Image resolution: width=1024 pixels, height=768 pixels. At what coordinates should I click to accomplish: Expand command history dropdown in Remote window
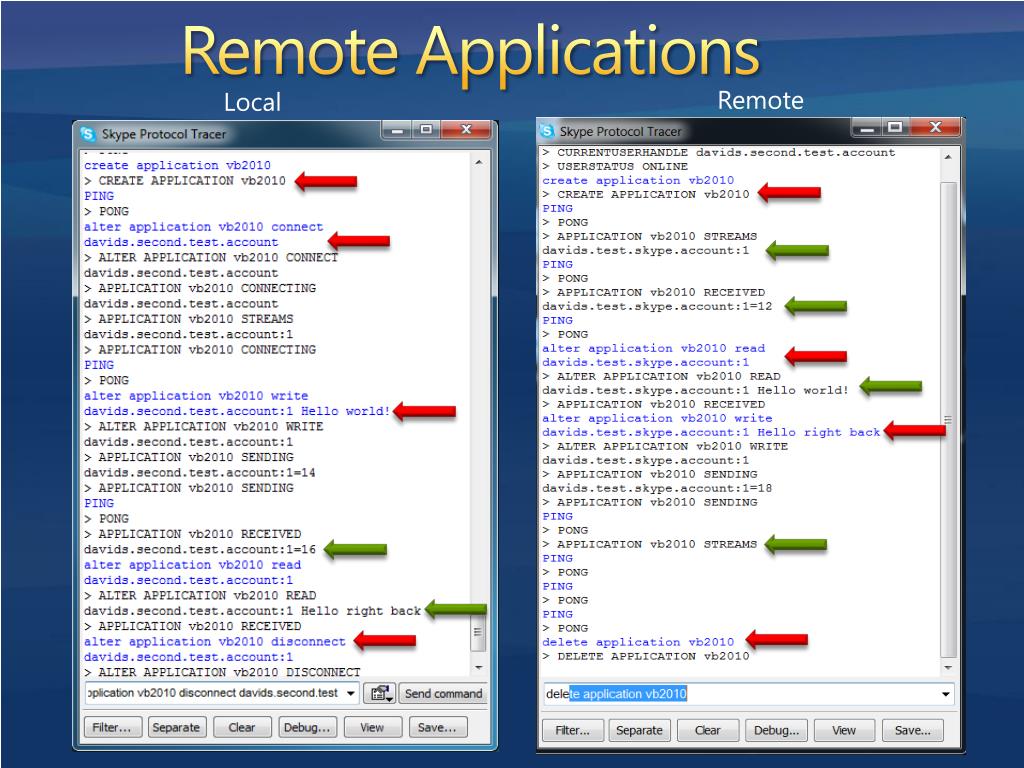tap(945, 694)
